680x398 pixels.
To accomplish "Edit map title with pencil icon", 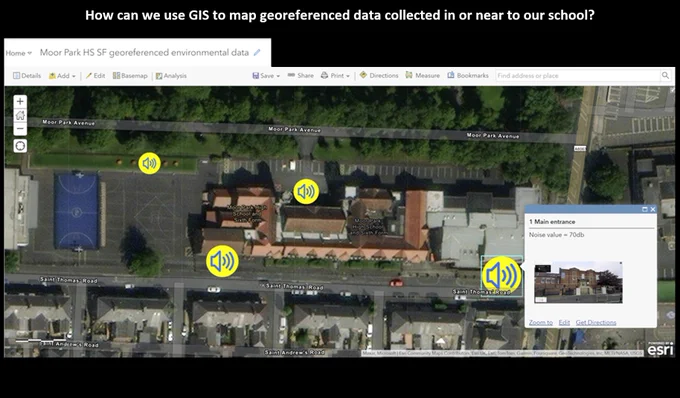I will pos(257,52).
